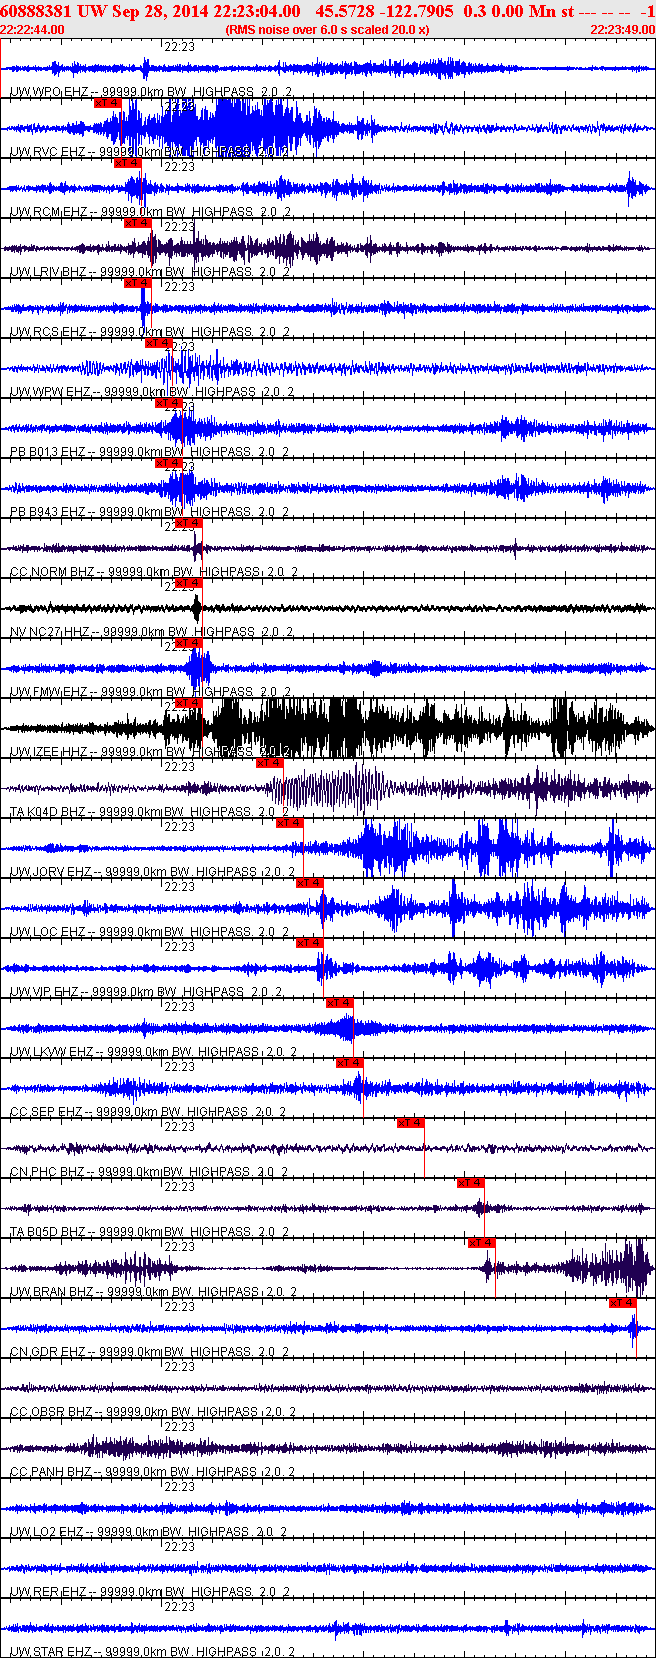Click the red pick flag on CN.GDR trace
656x1658 pixels.
coord(622,1302)
